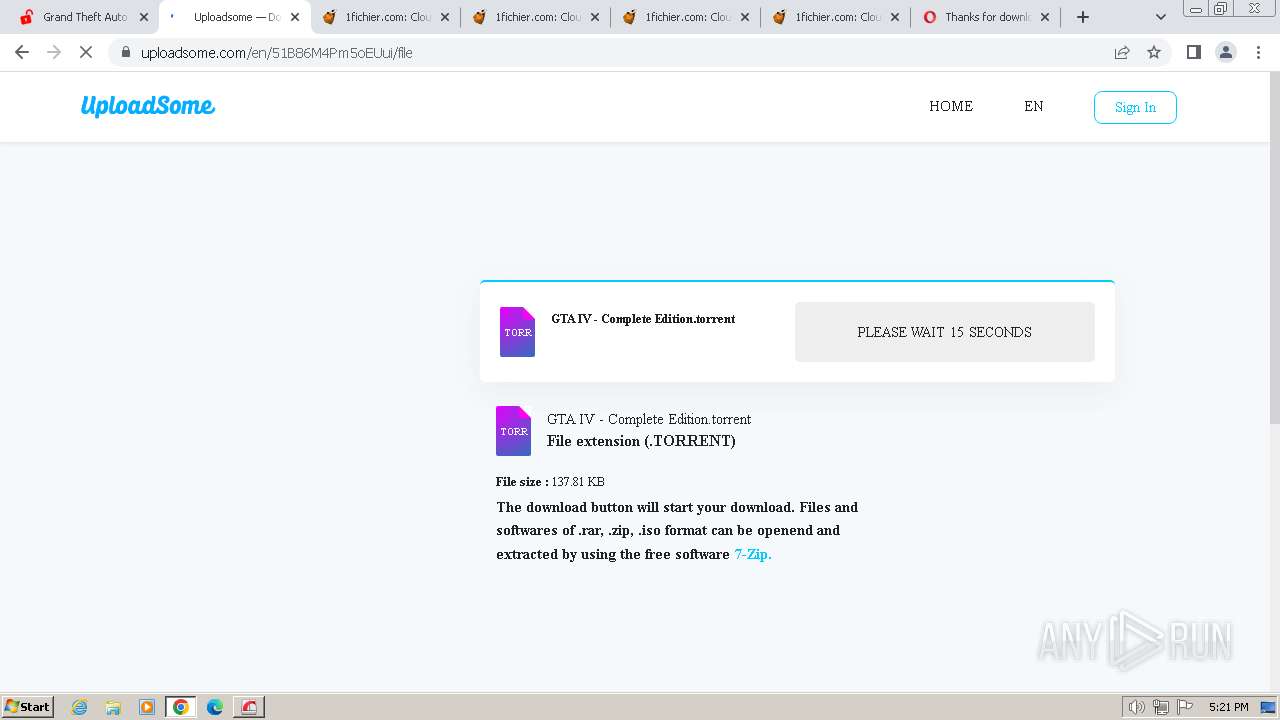Click File extension (.TORRENT) text

click(x=641, y=441)
